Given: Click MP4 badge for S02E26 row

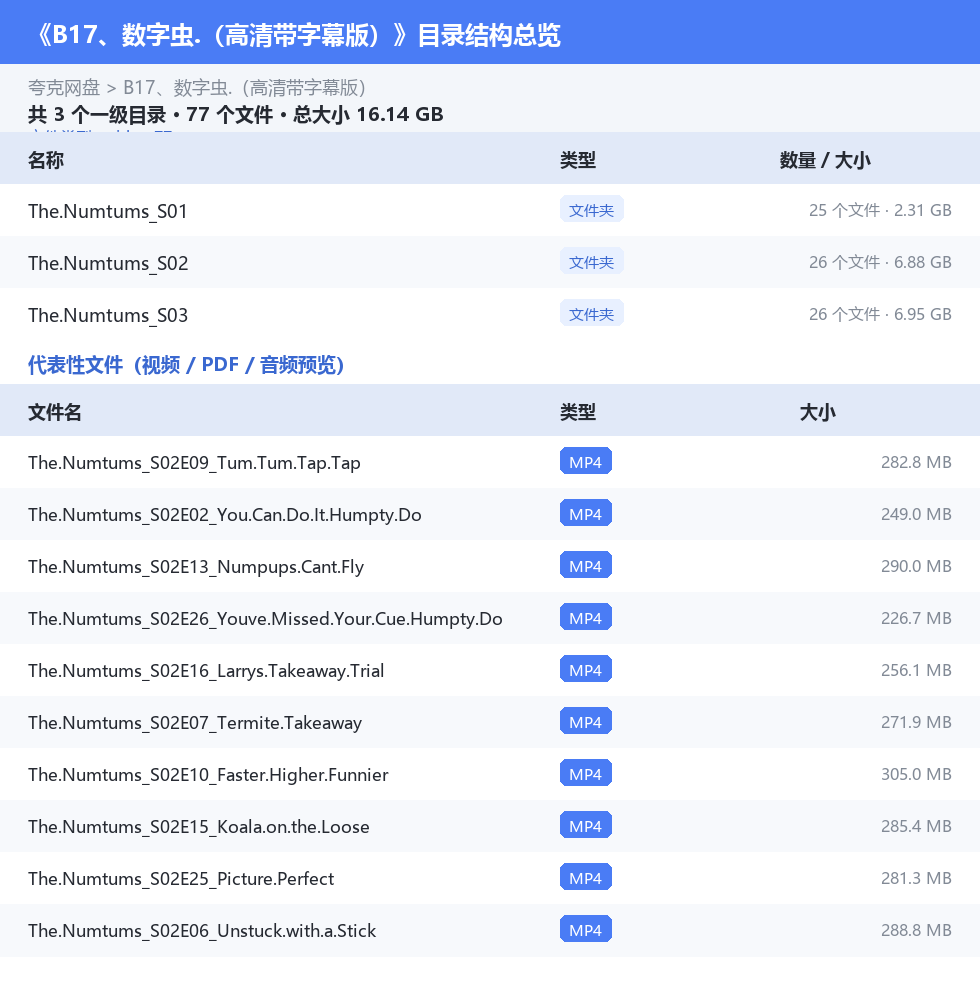Looking at the screenshot, I should pyautogui.click(x=585, y=618).
